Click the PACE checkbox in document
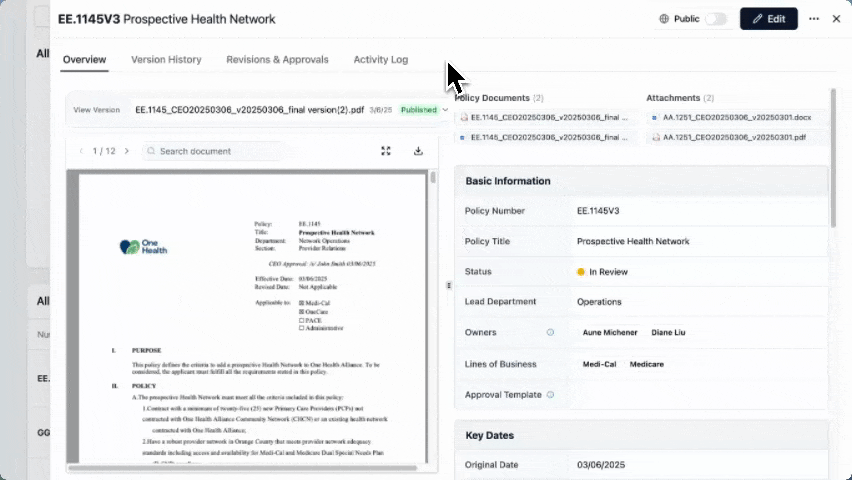This screenshot has width=852, height=480. click(x=302, y=321)
